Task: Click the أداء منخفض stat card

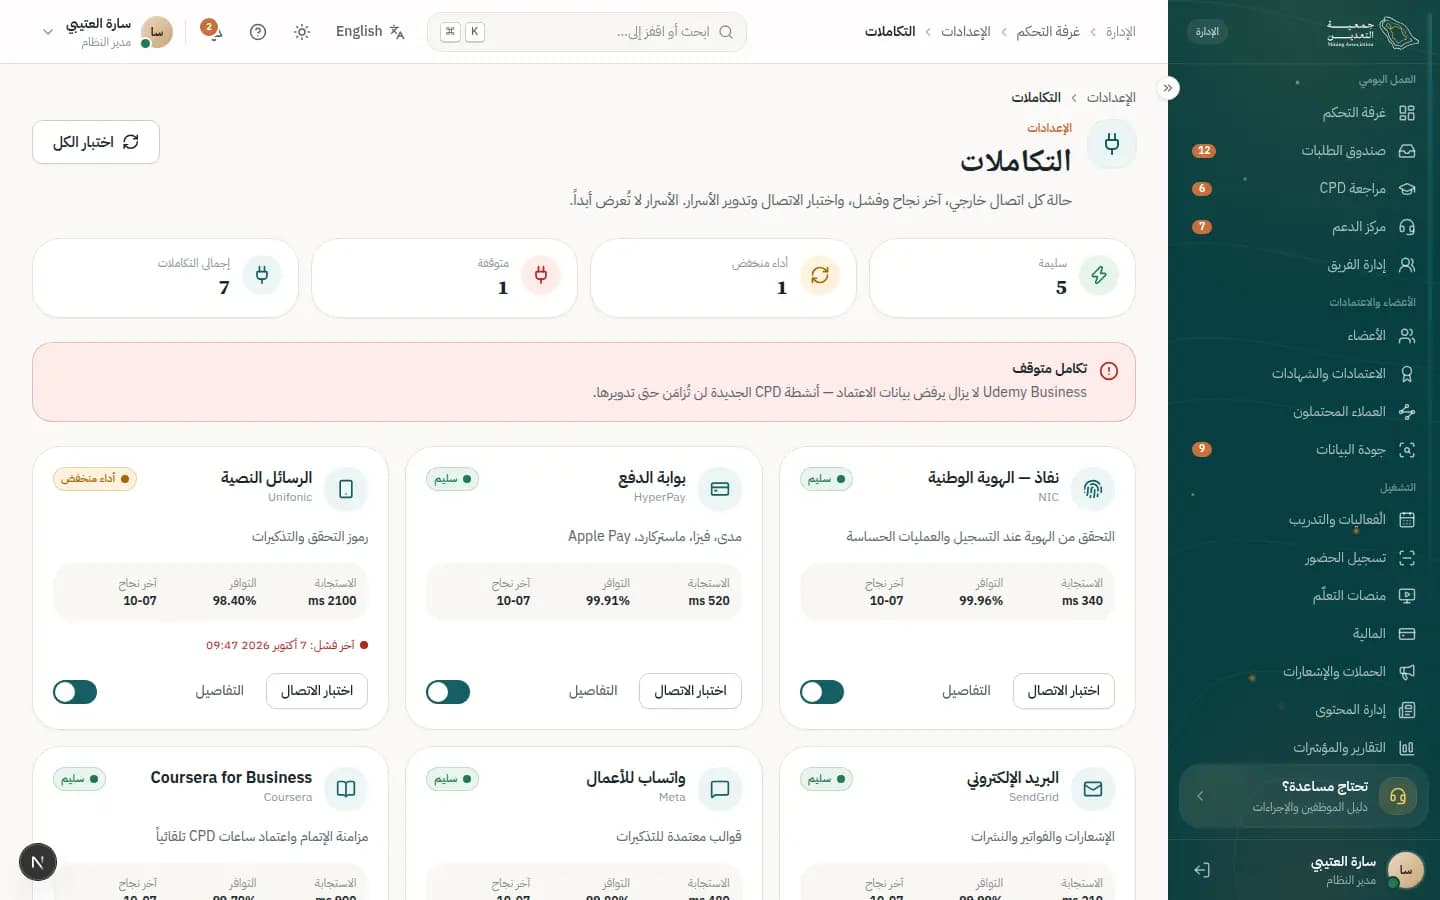Action: pyautogui.click(x=723, y=278)
